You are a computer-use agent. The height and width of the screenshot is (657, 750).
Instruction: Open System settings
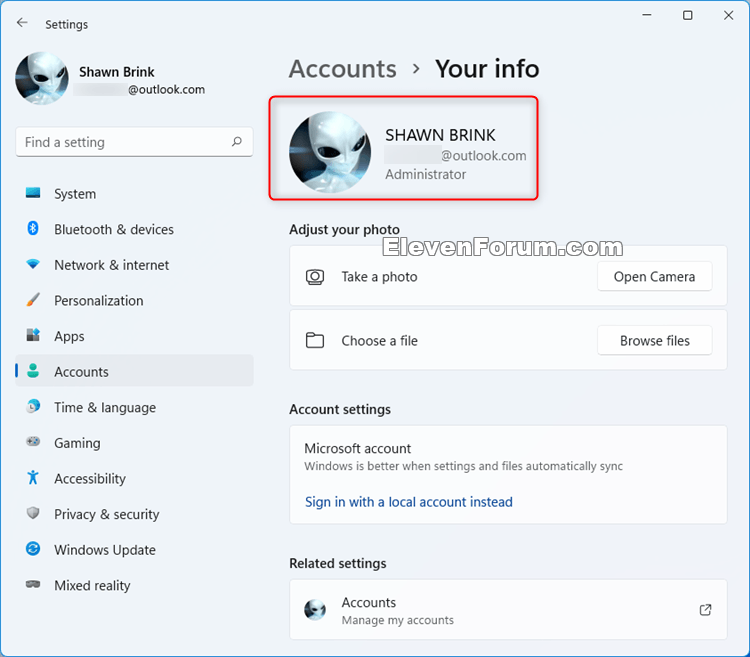tap(134, 194)
